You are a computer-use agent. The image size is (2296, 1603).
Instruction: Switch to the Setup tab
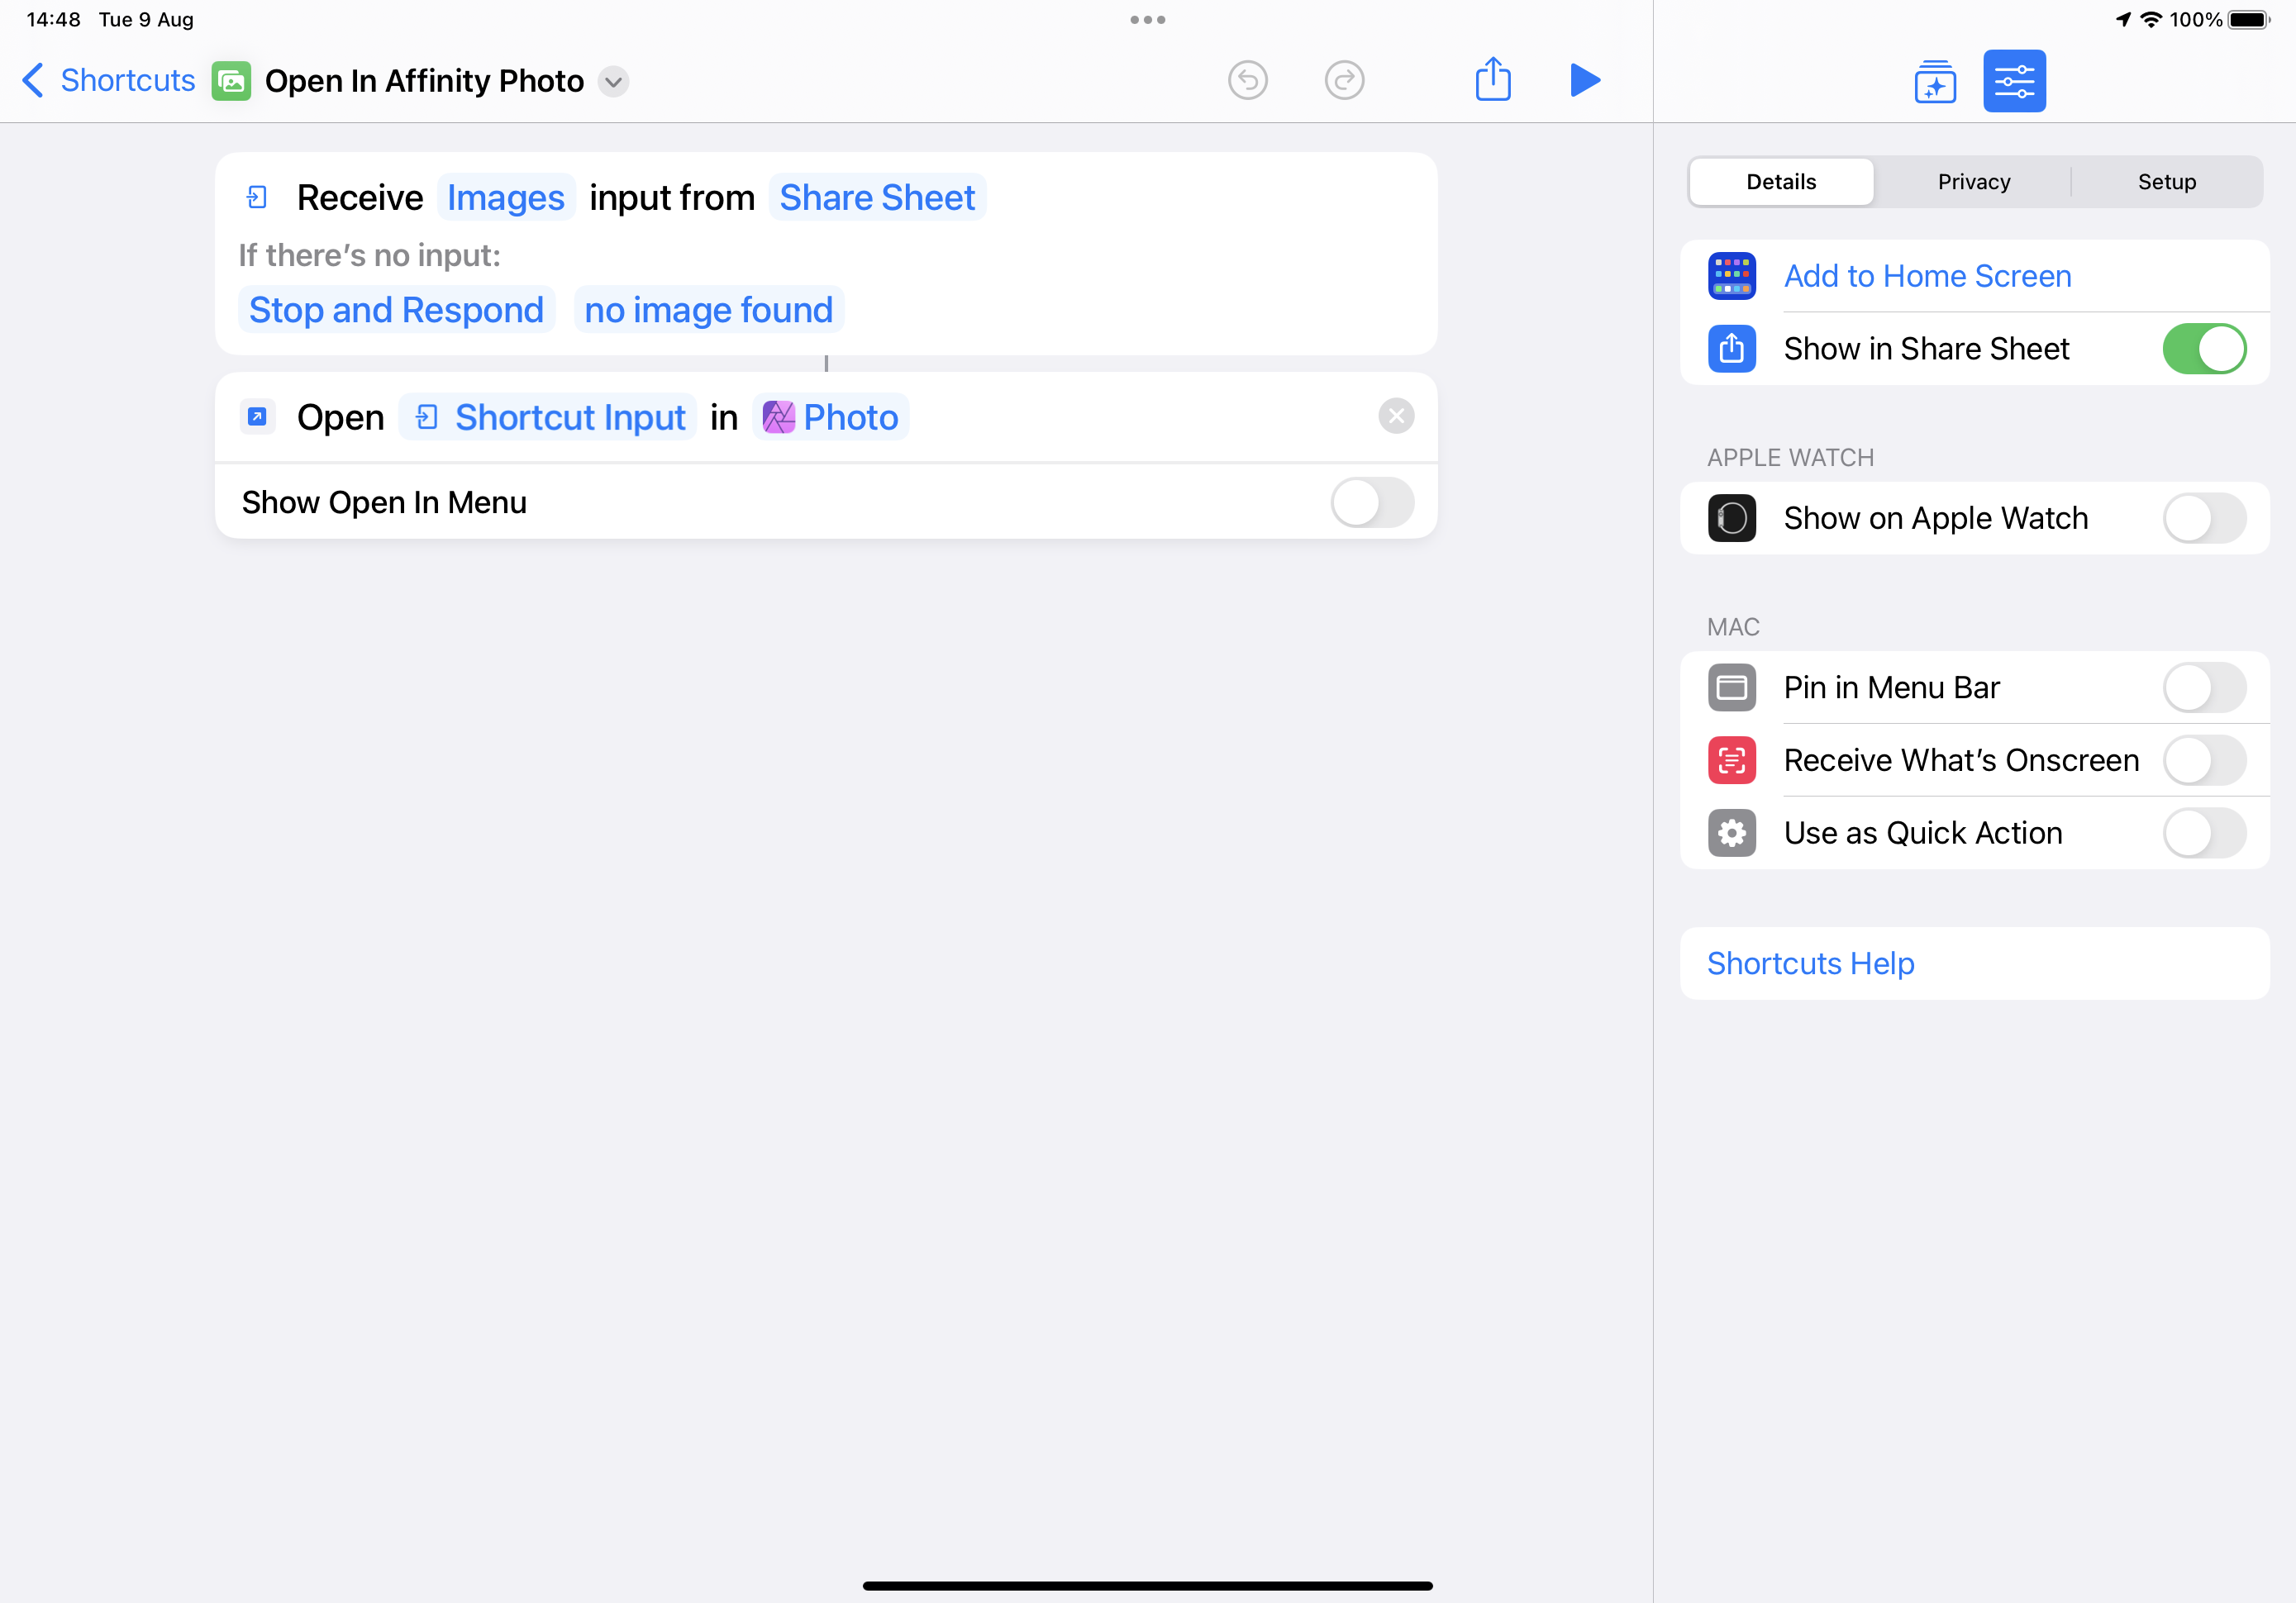(2166, 182)
